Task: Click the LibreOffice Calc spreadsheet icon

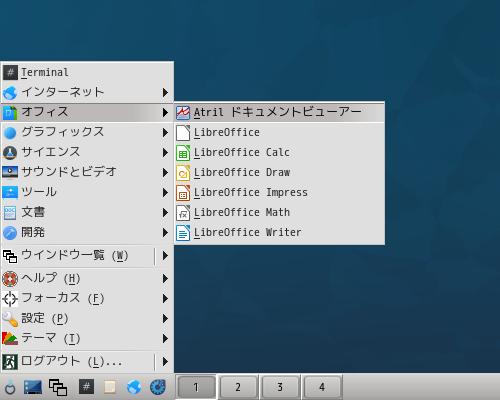Action: point(183,152)
